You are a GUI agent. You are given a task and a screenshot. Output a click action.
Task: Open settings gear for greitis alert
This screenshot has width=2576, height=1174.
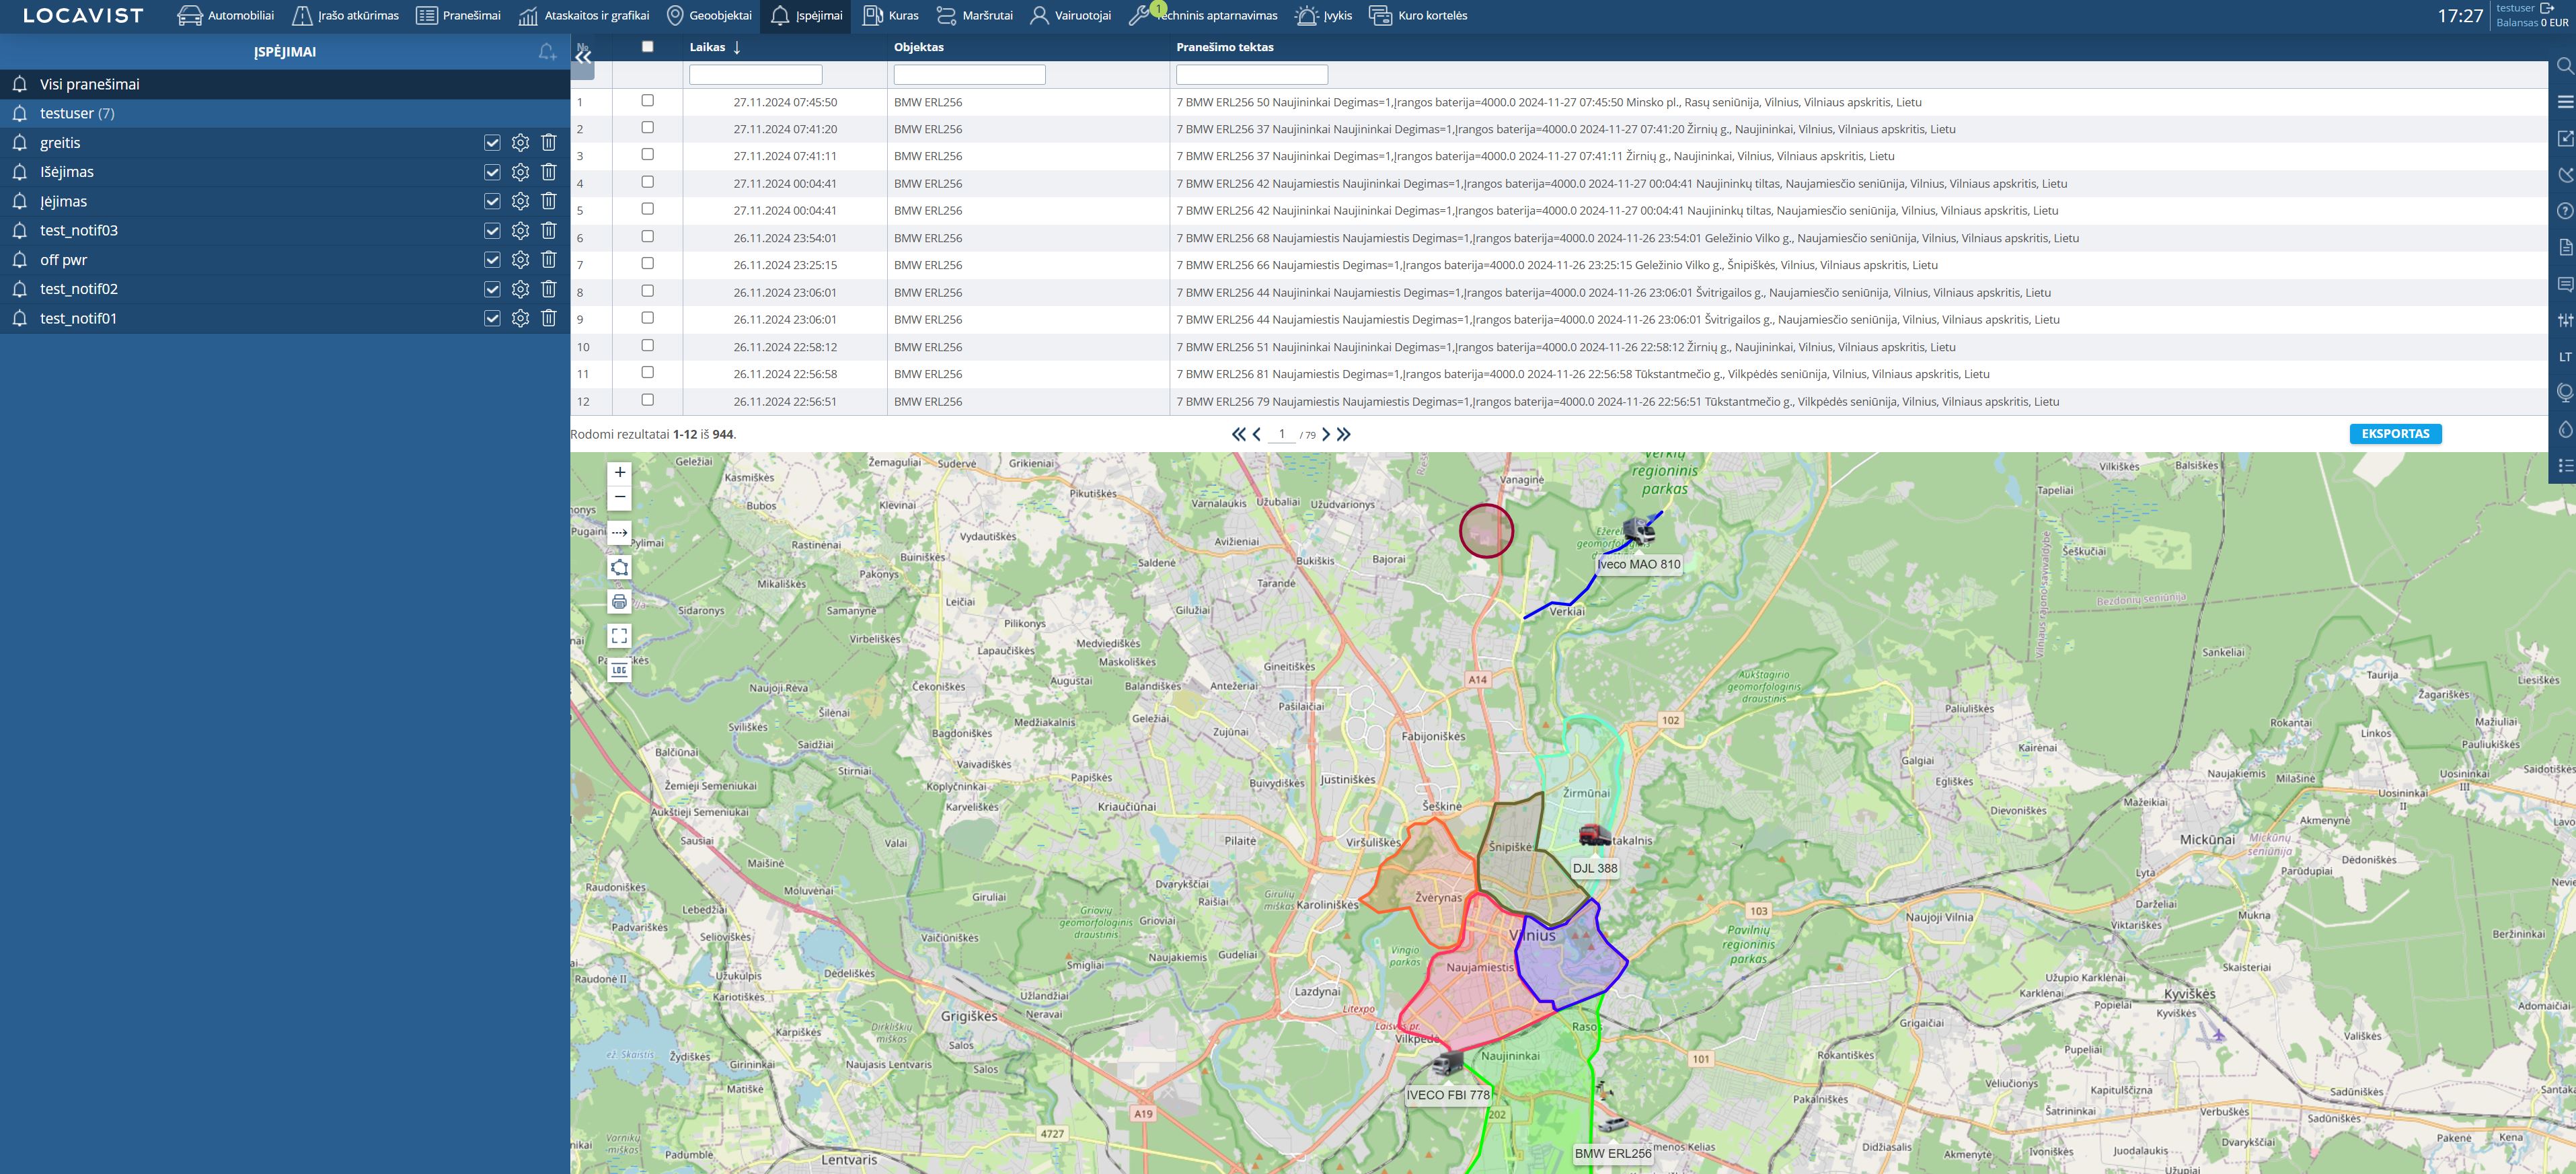520,143
